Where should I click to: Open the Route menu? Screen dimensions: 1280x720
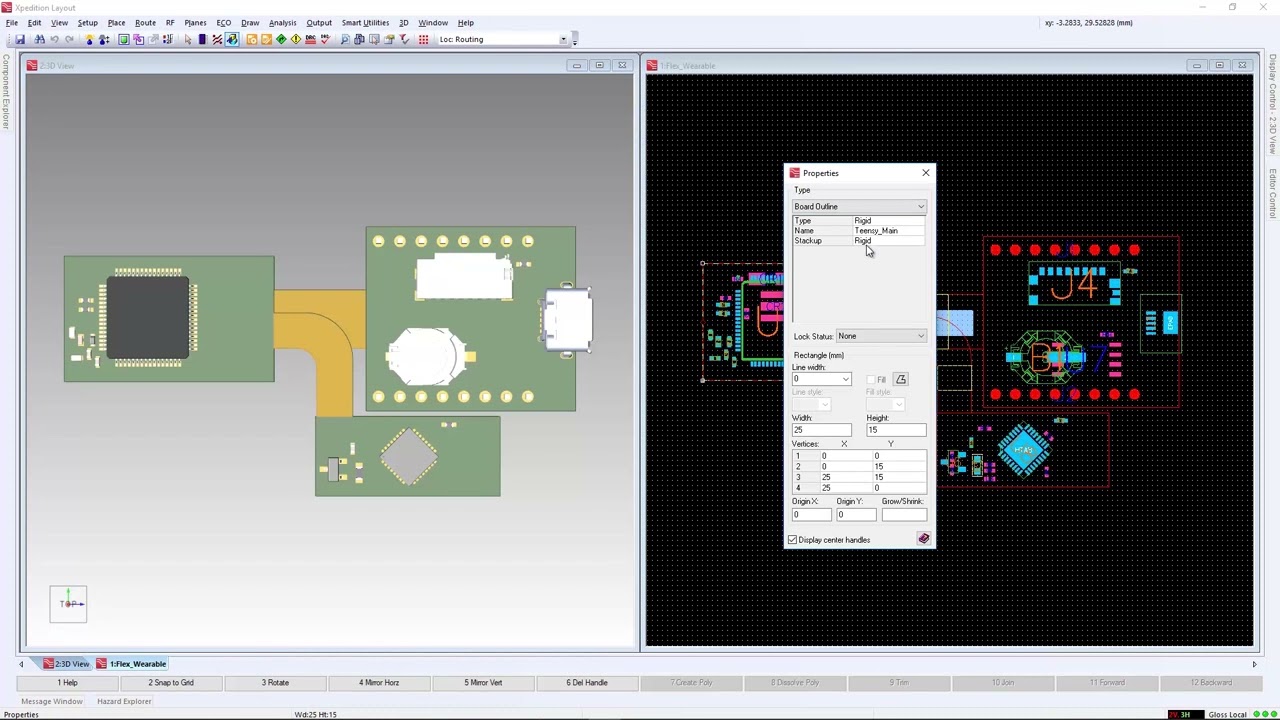click(145, 22)
